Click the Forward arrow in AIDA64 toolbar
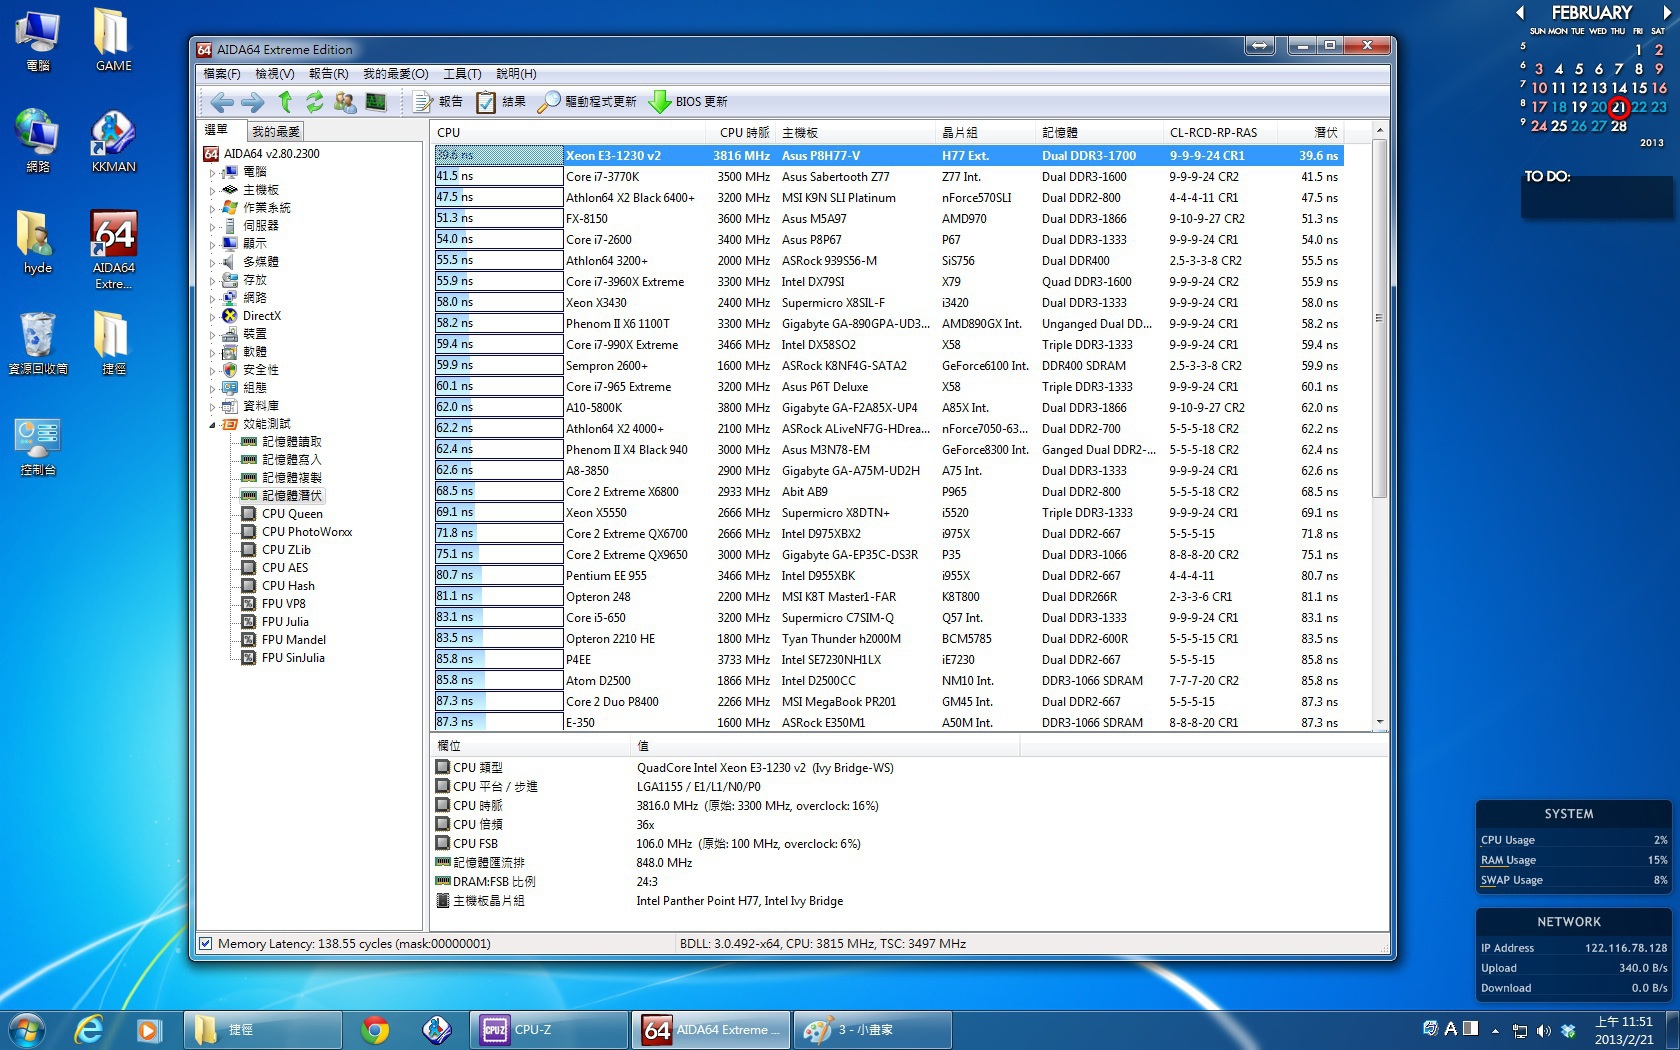The width and height of the screenshot is (1680, 1050). point(253,102)
